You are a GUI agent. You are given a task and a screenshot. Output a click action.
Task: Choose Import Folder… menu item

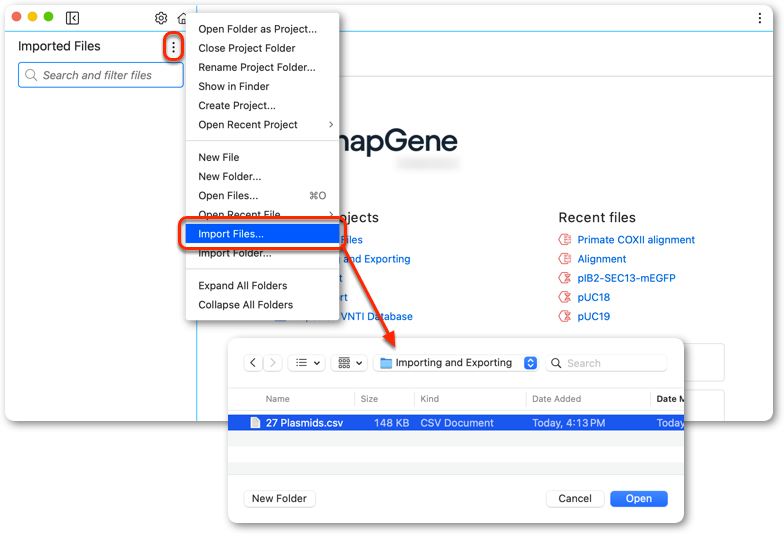(262, 254)
